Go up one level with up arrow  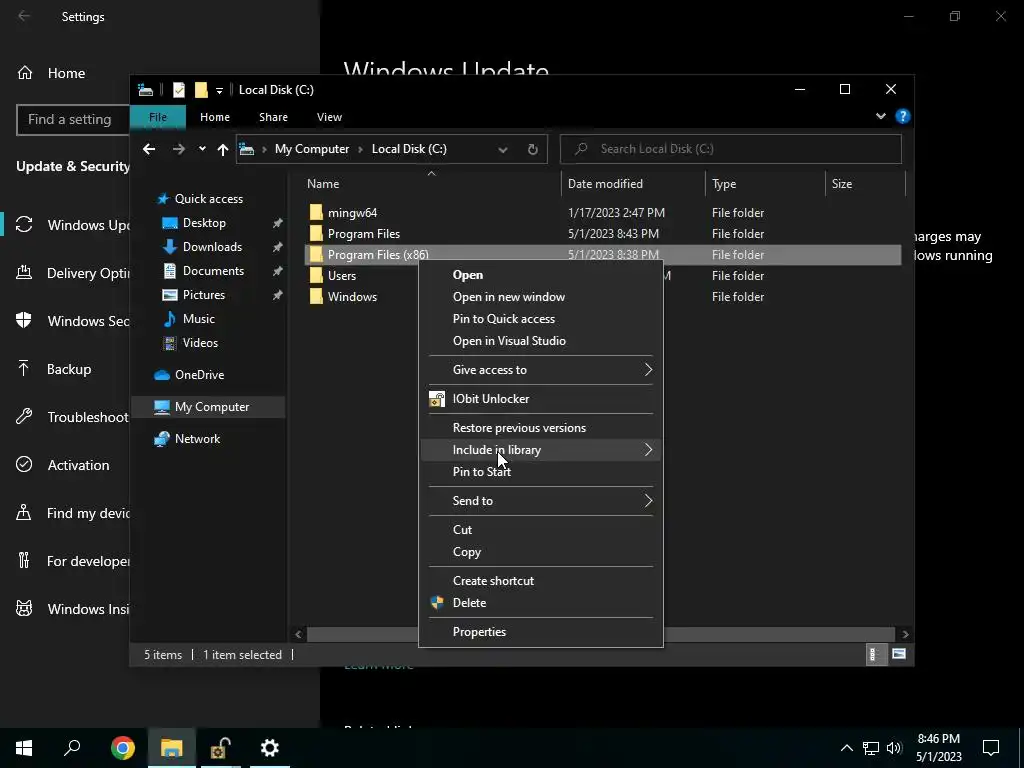[x=223, y=150]
